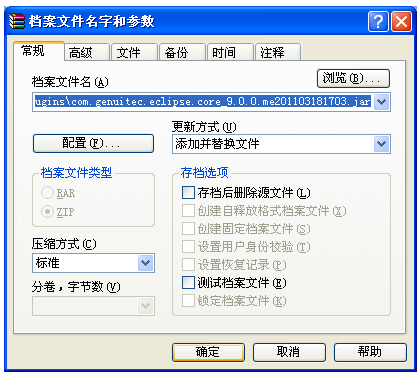Viewport: 419px width, 373px height.
Task: Expand the archive file name dropdown arrow
Action: click(381, 102)
